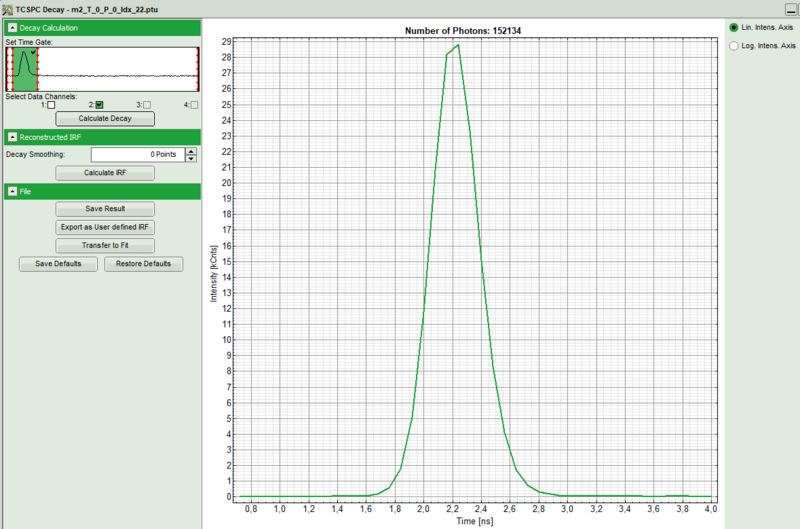Increase Decay Smoothing with up arrow

click(191, 150)
